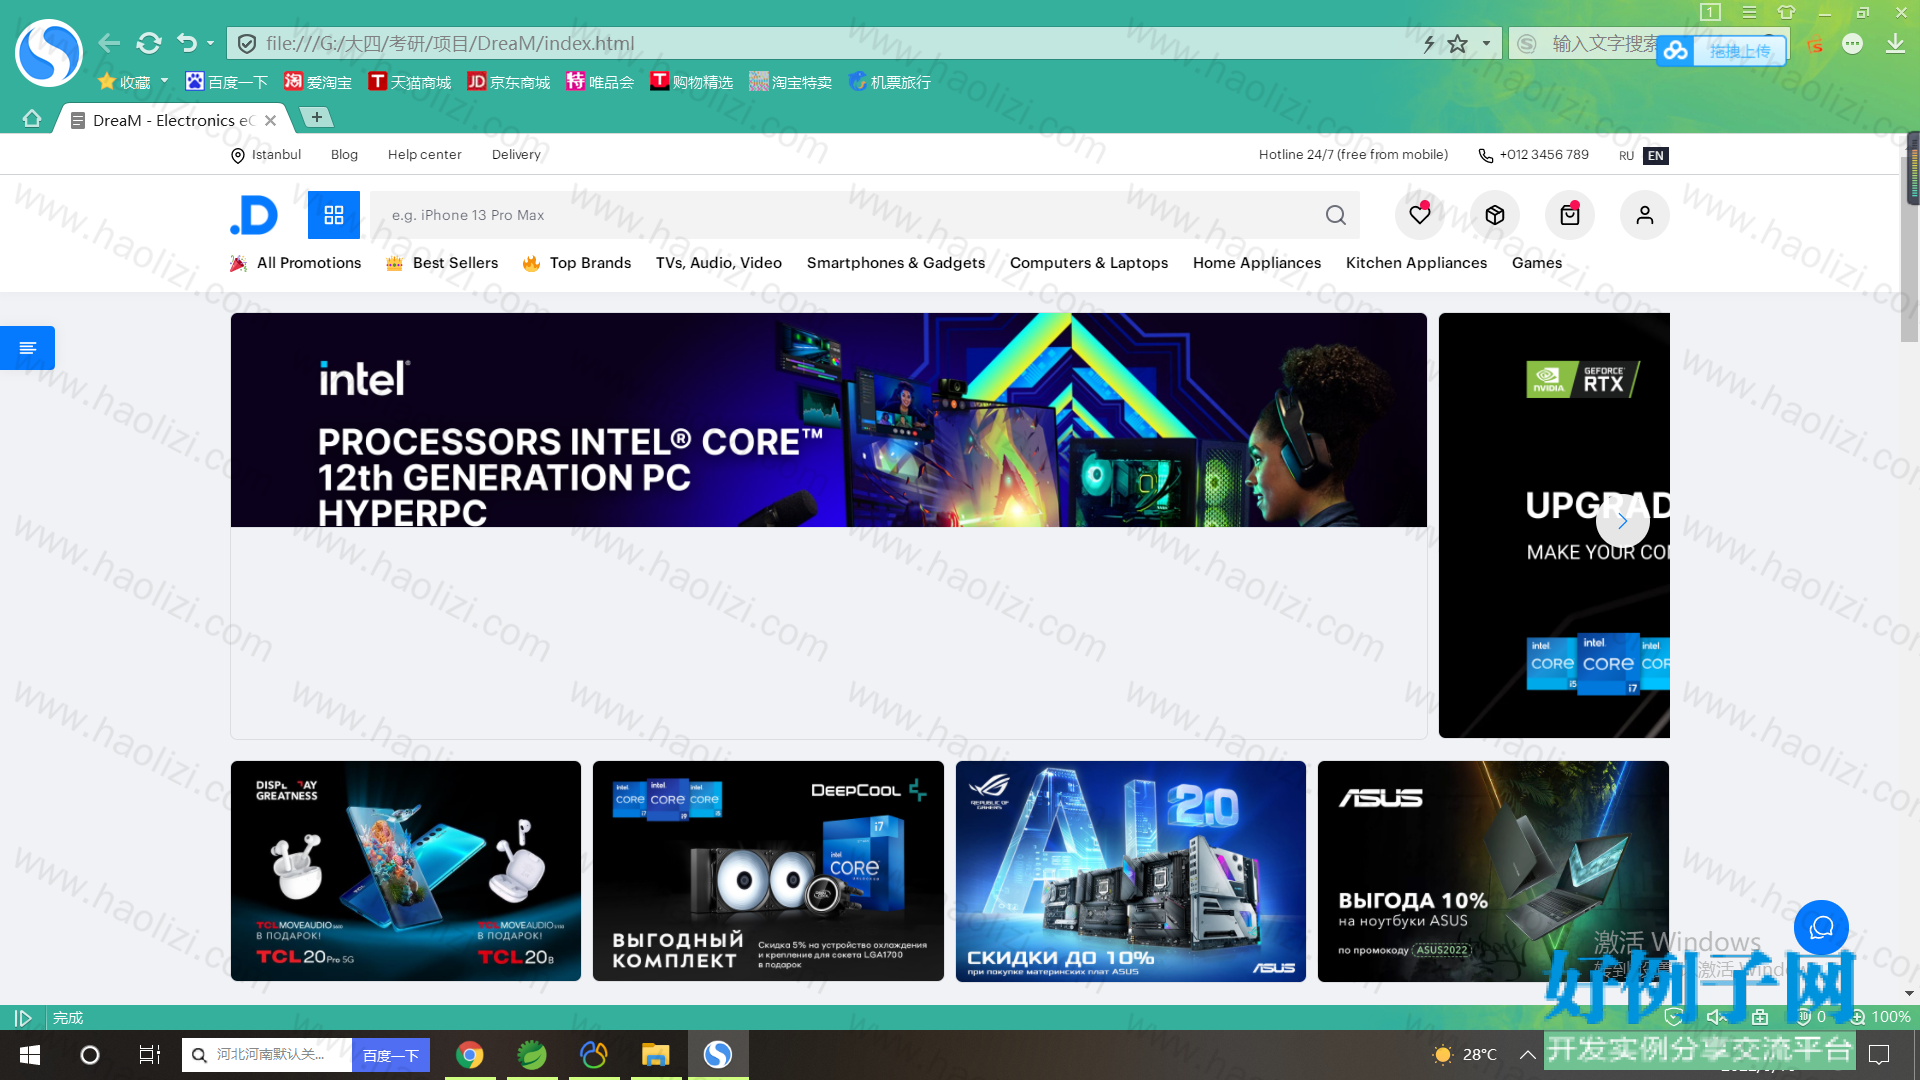Click the browser undo close-tab icon
The height and width of the screenshot is (1080, 1920).
pos(187,43)
